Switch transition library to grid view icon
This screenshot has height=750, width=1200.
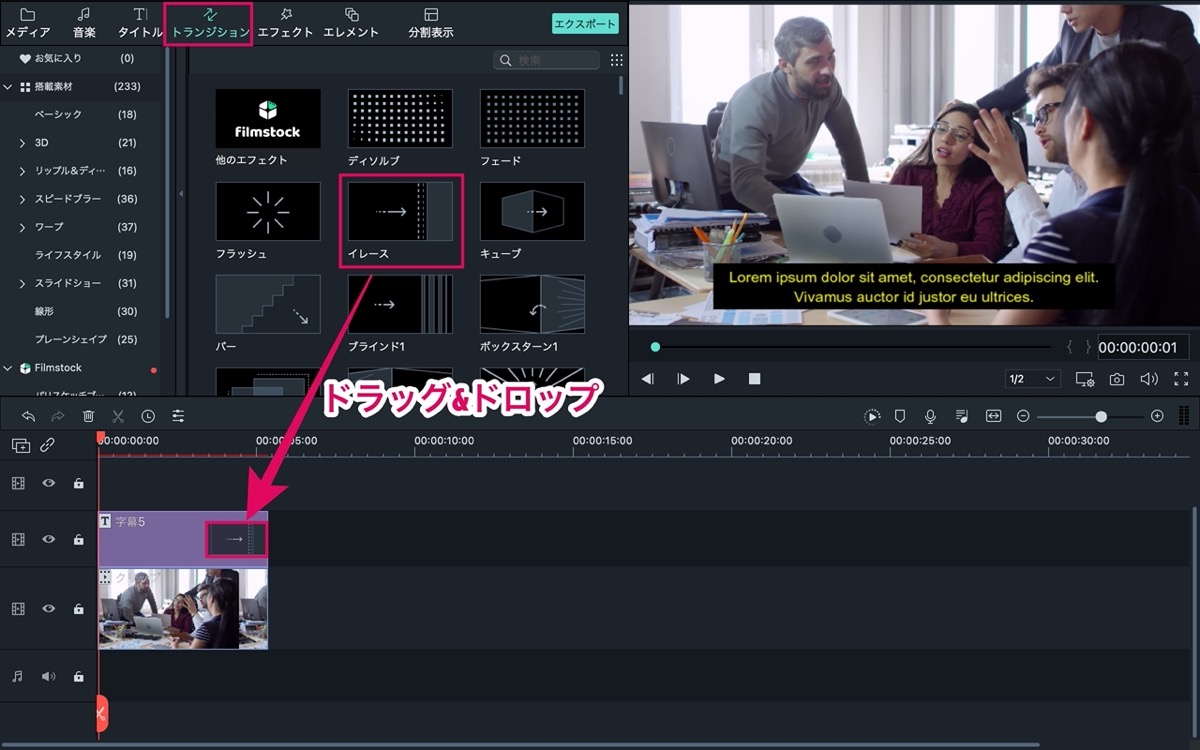click(616, 60)
